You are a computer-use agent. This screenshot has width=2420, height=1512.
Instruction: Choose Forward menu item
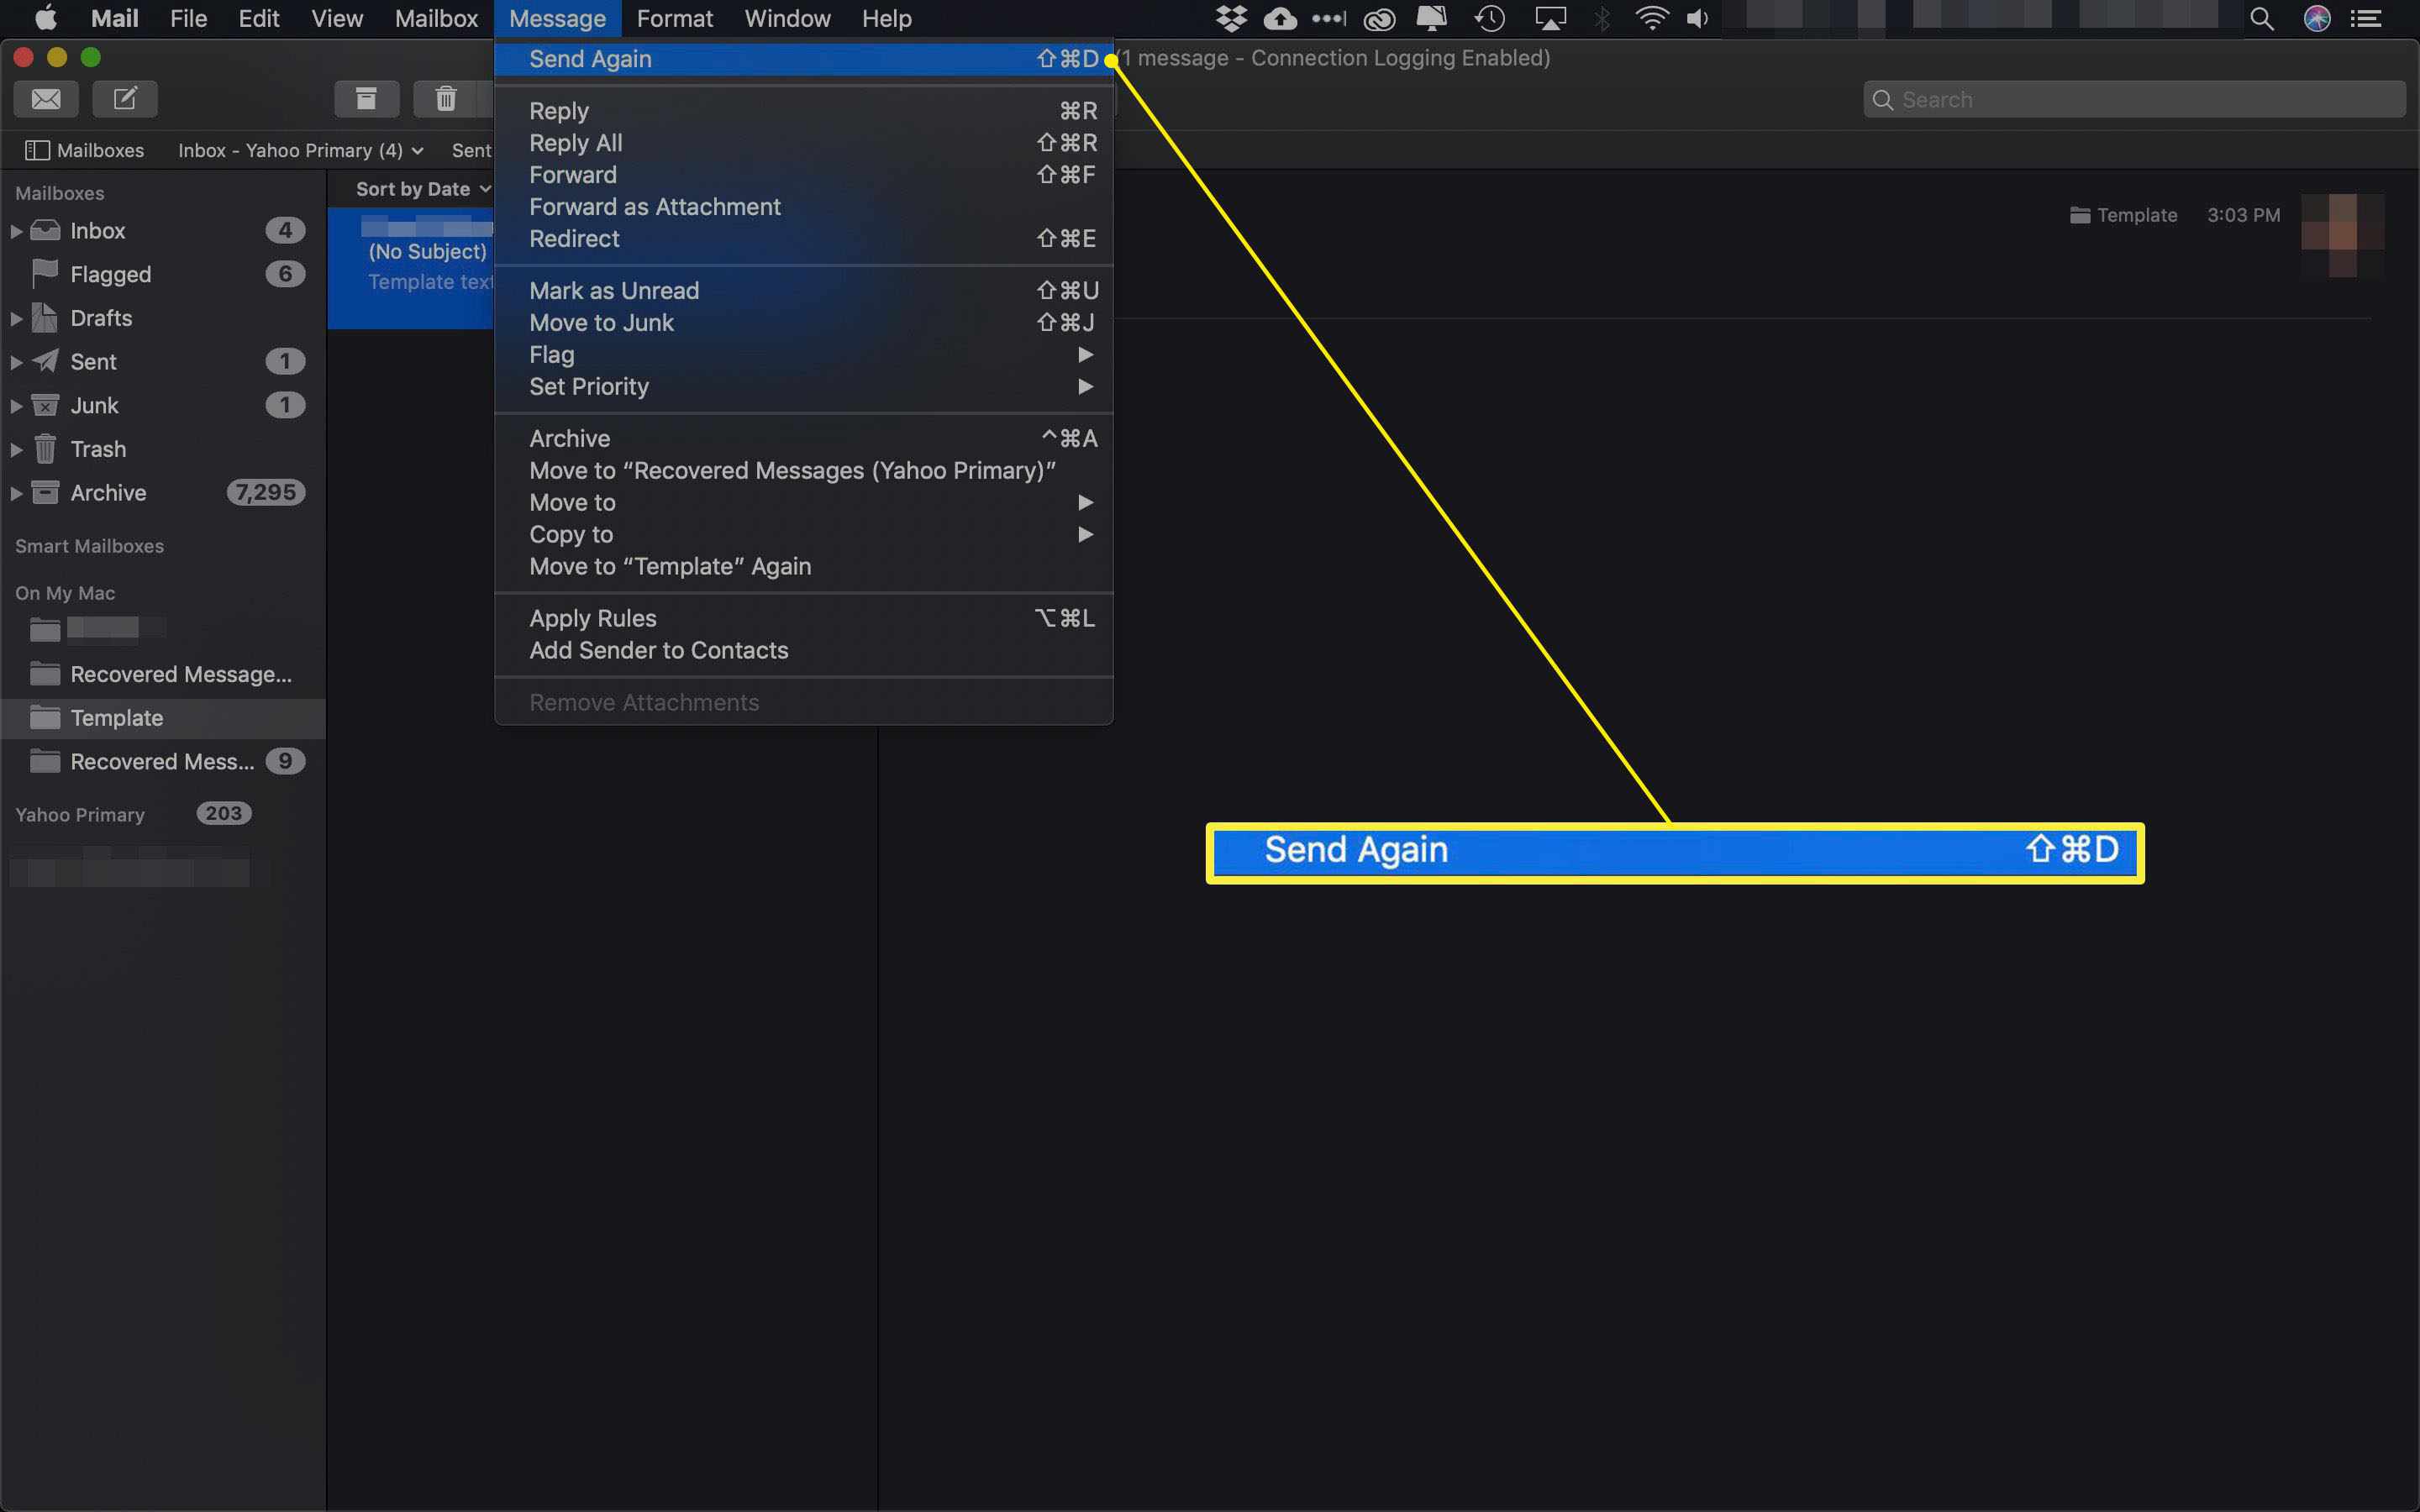(x=804, y=175)
